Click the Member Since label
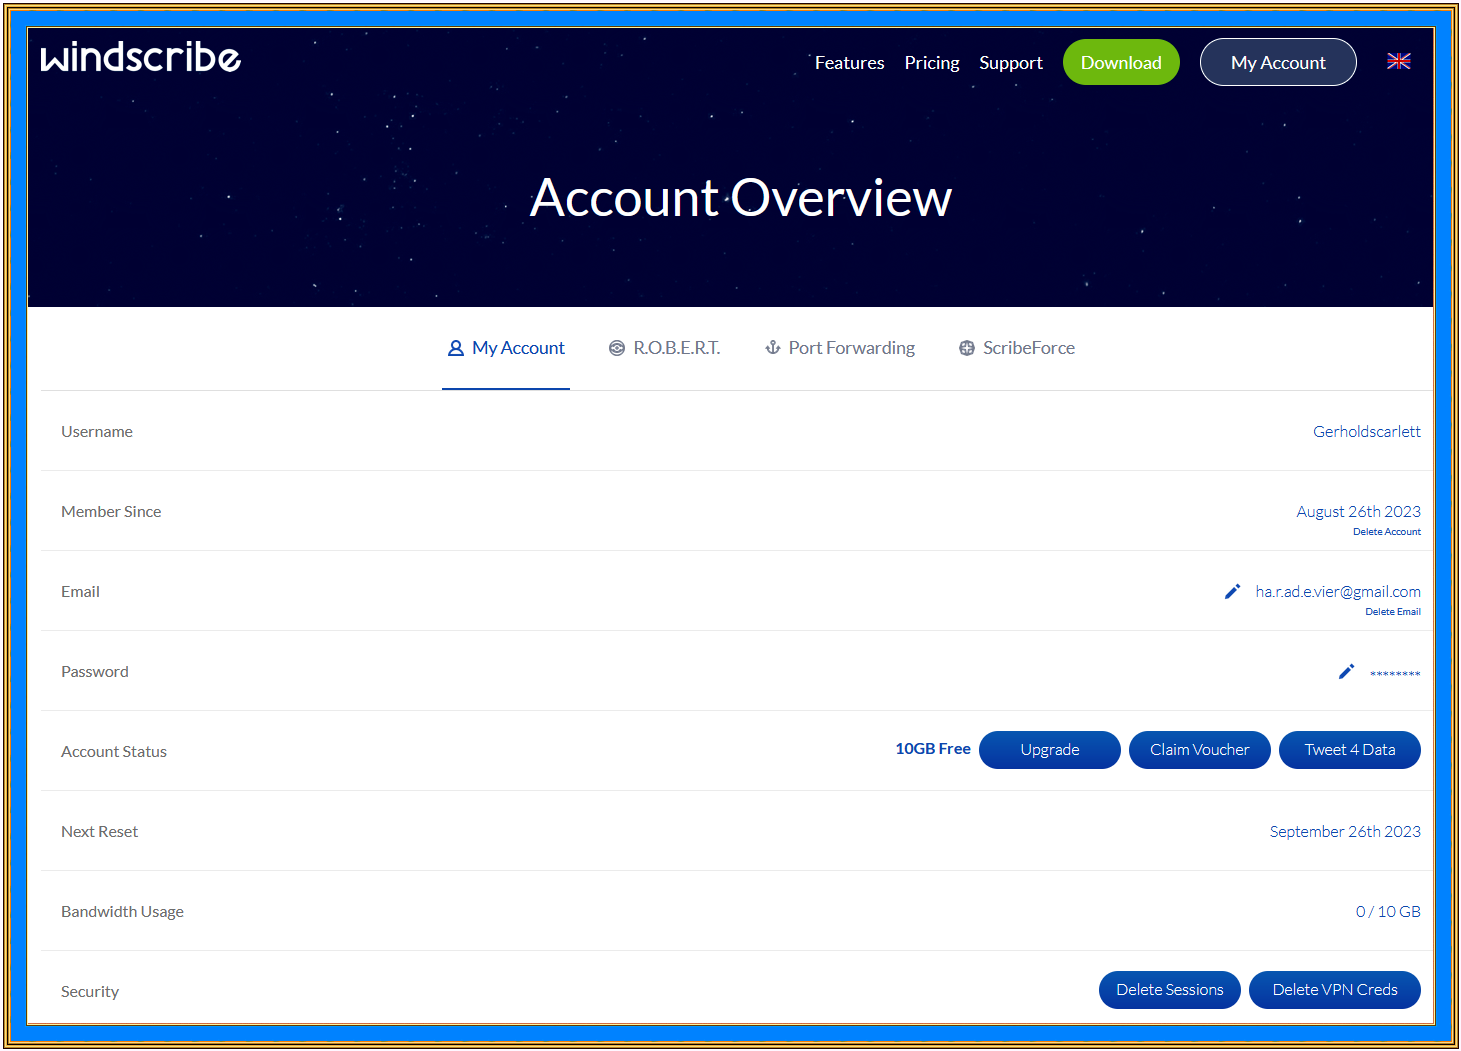This screenshot has height=1051, width=1461. tap(111, 512)
